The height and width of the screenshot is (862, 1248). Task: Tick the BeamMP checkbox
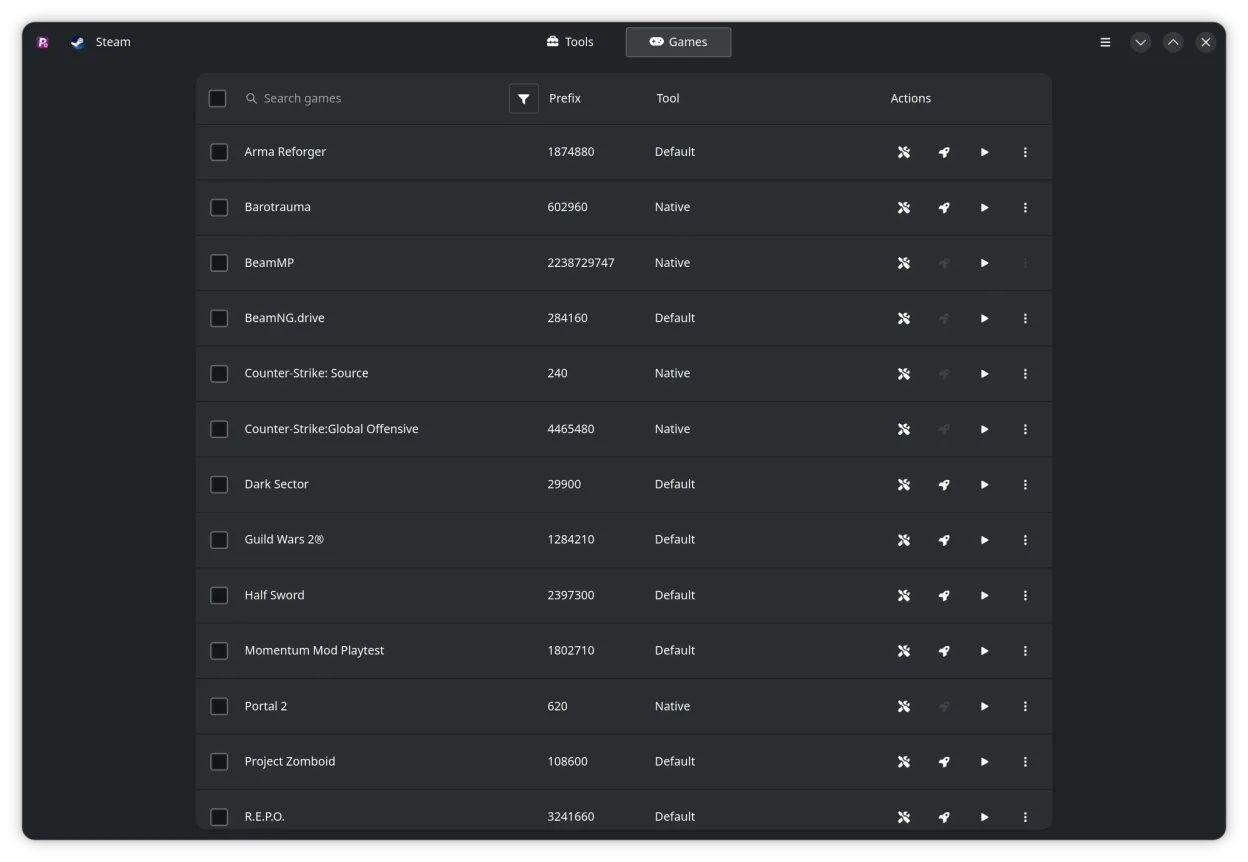click(x=219, y=263)
